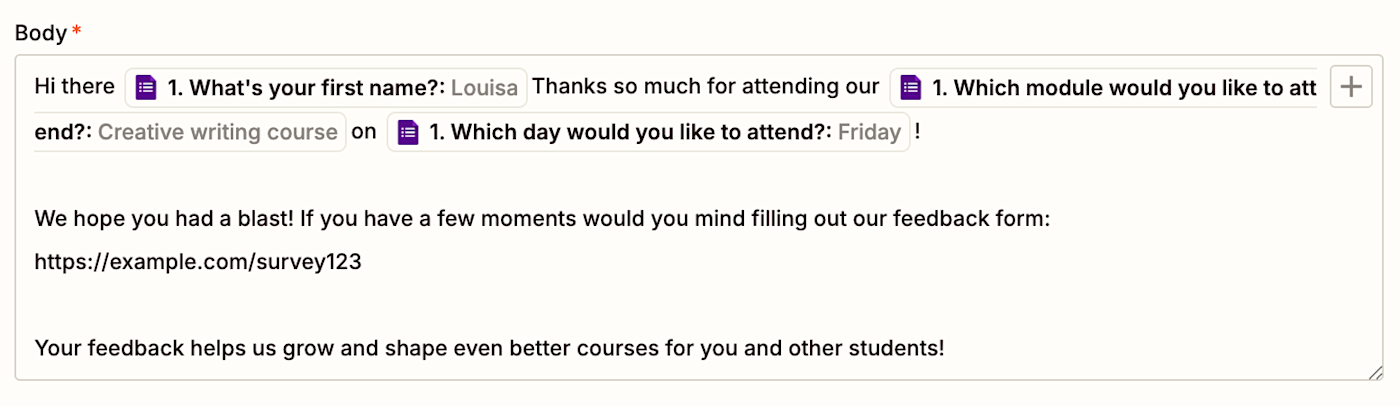Image resolution: width=1400 pixels, height=407 pixels.
Task: Click the "Thanks so much for attending our" text
Action: [x=705, y=87]
